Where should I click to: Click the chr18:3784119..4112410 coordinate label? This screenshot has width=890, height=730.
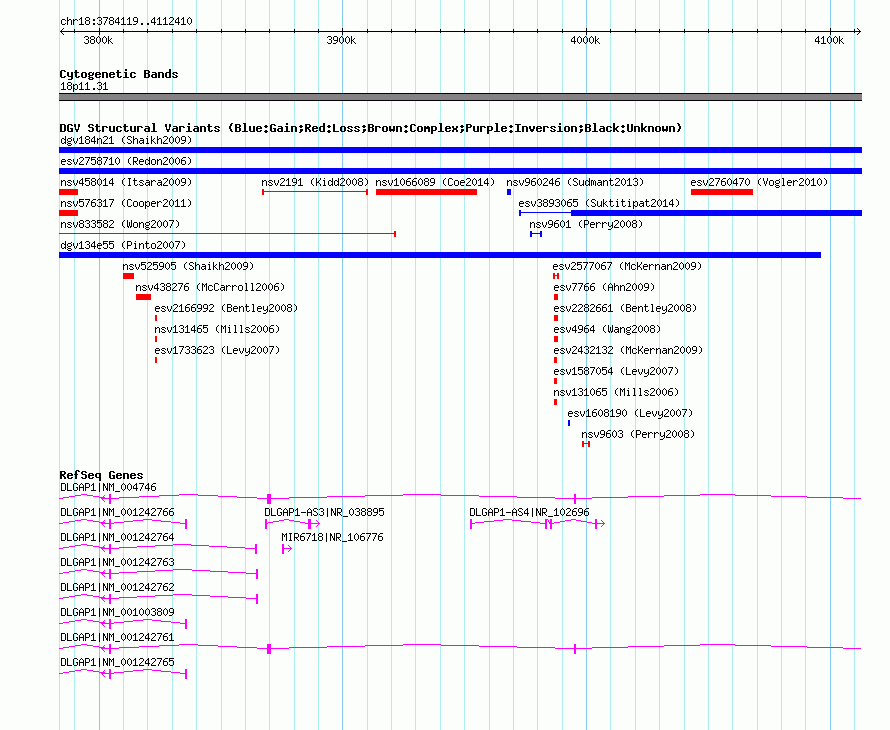pyautogui.click(x=126, y=21)
